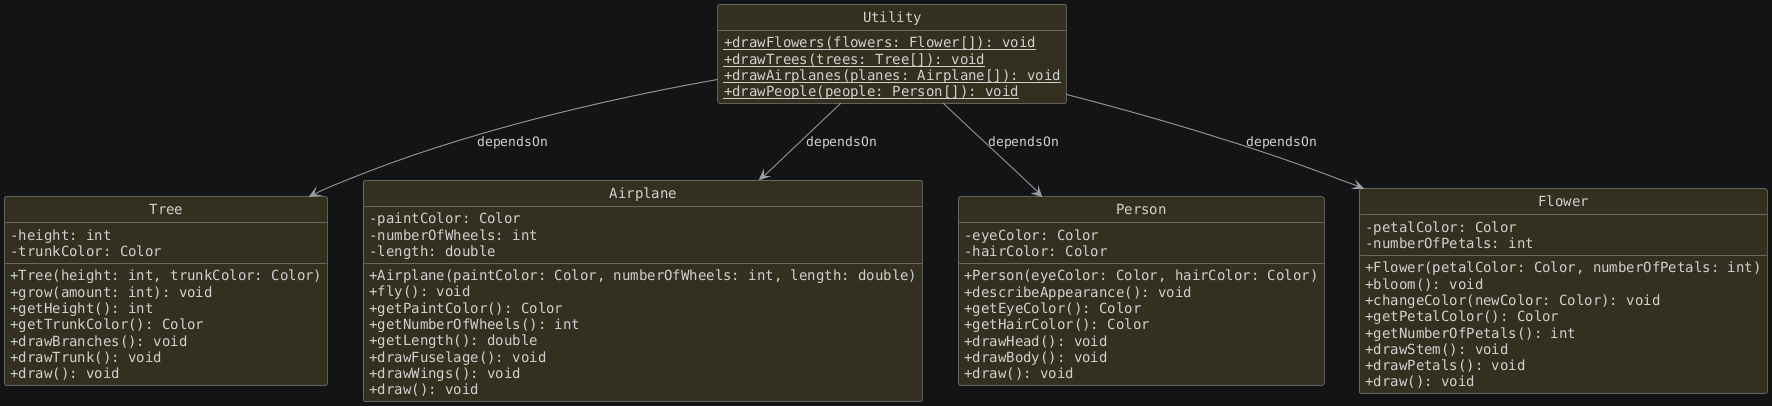This screenshot has height=406, width=1772.
Task: Click the drawPetals(): void method
Action: coord(1445,365)
